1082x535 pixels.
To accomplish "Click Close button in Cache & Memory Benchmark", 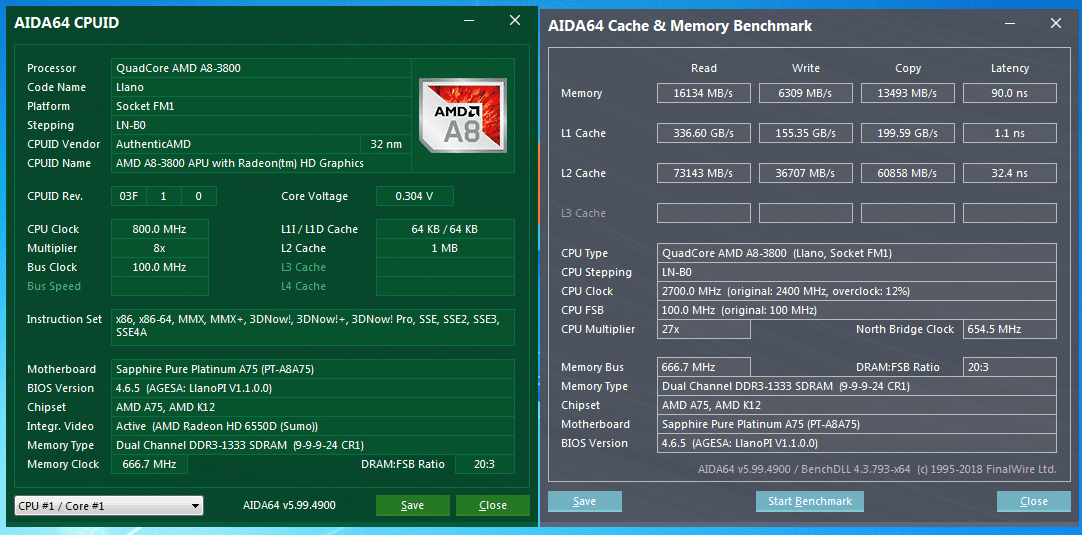I will (1034, 501).
